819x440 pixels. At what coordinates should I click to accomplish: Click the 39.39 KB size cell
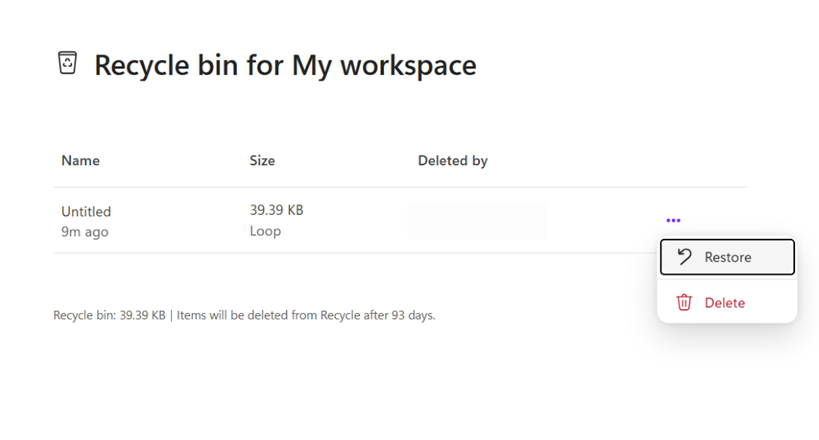276,210
